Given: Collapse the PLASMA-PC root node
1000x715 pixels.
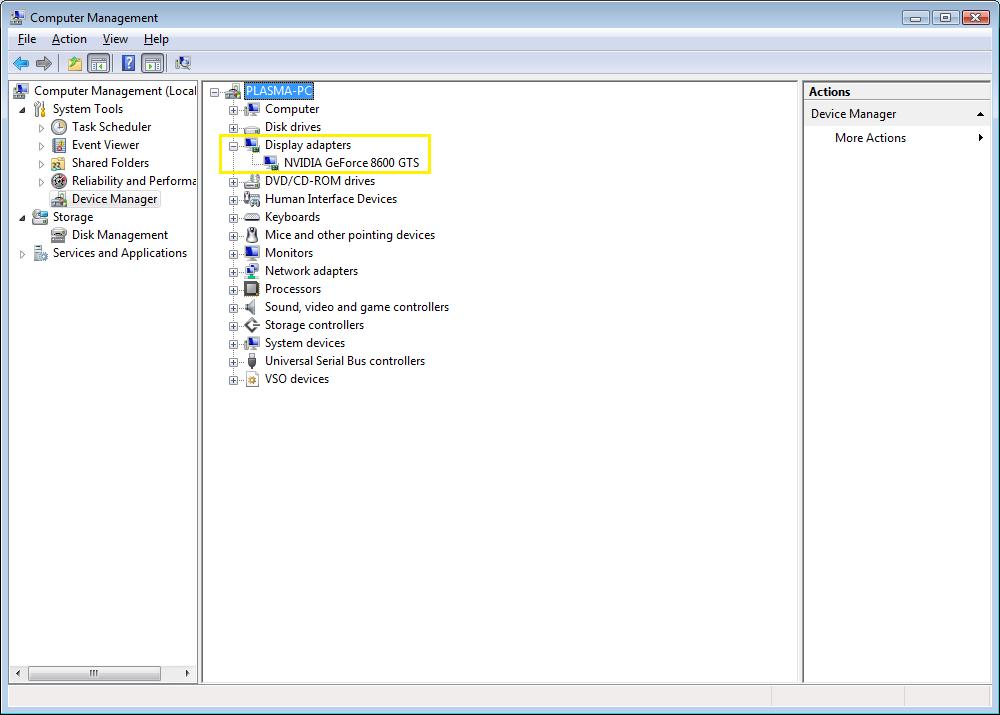Looking at the screenshot, I should pyautogui.click(x=215, y=92).
